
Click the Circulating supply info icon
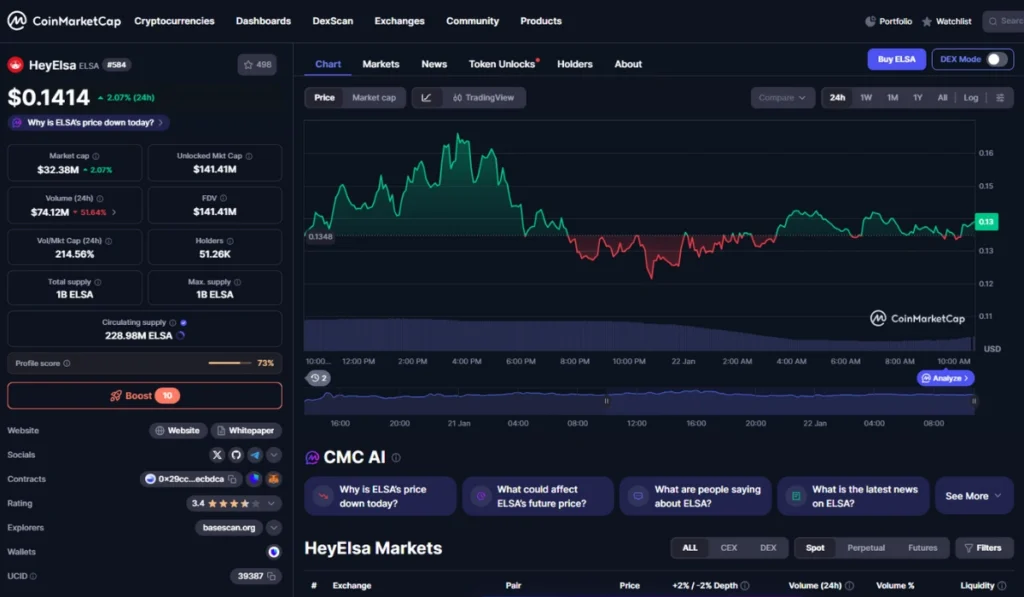172,323
